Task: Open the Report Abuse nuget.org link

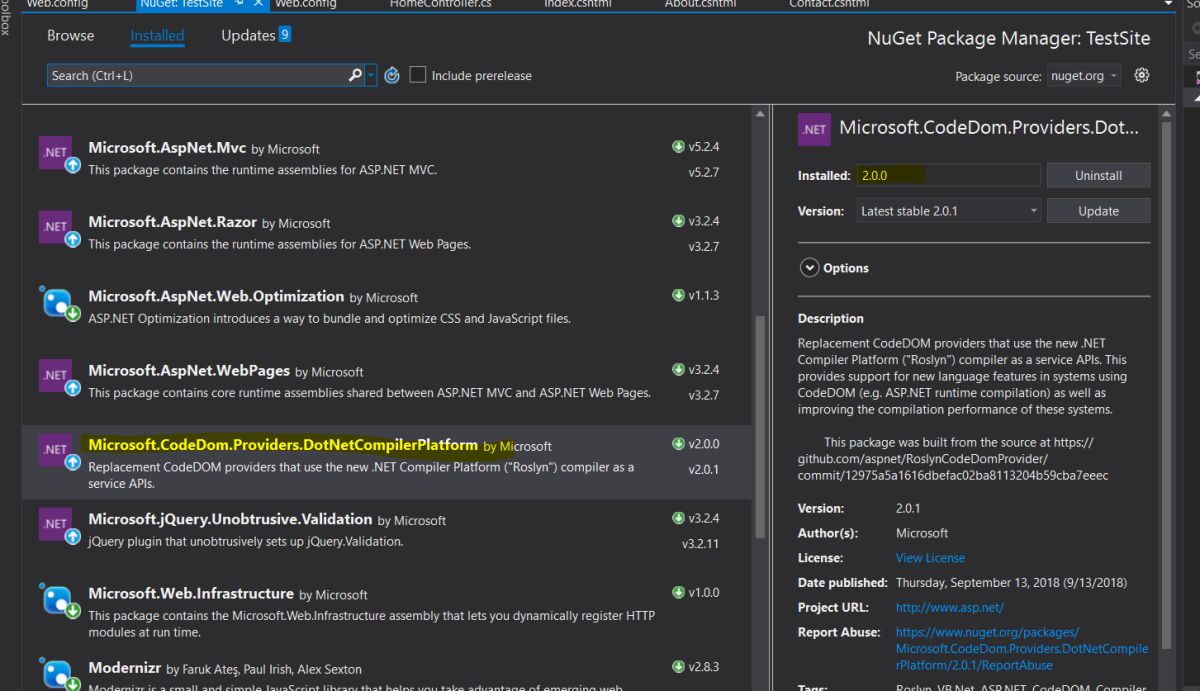Action: 1022,648
